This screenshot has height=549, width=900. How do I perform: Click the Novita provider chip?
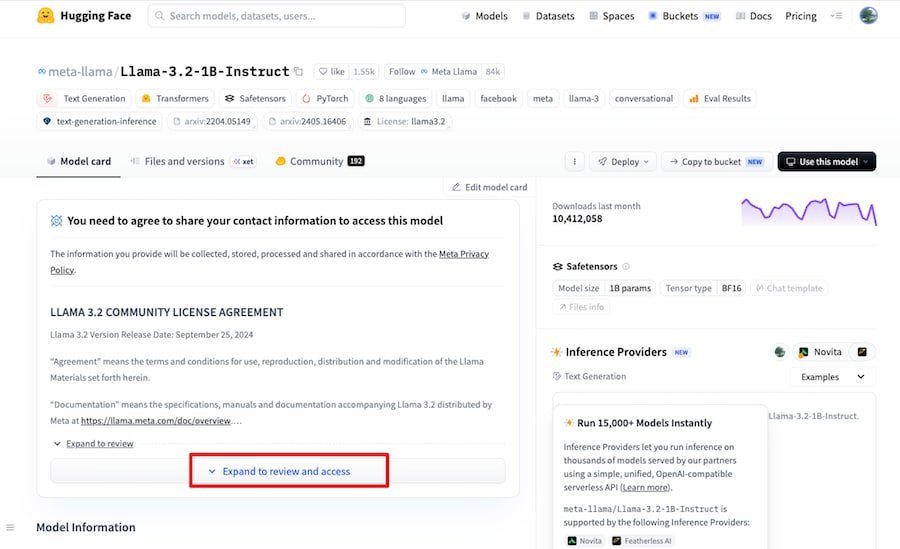coord(820,352)
